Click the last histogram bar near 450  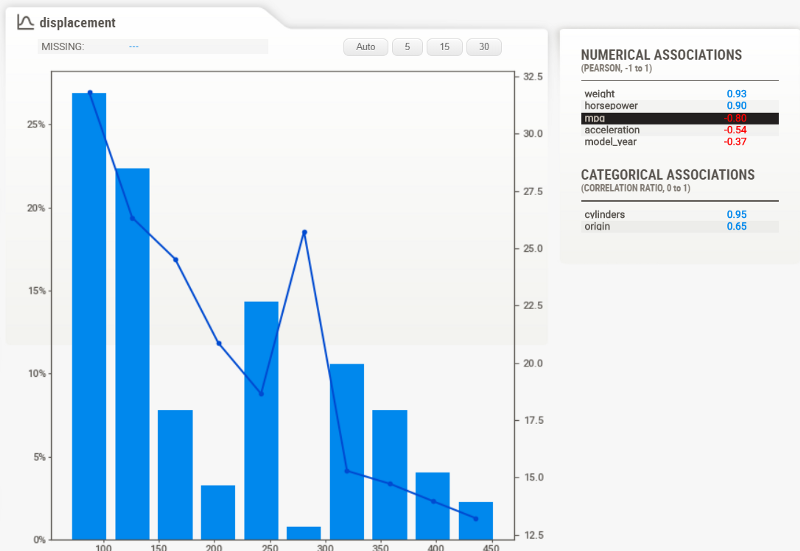[476, 521]
